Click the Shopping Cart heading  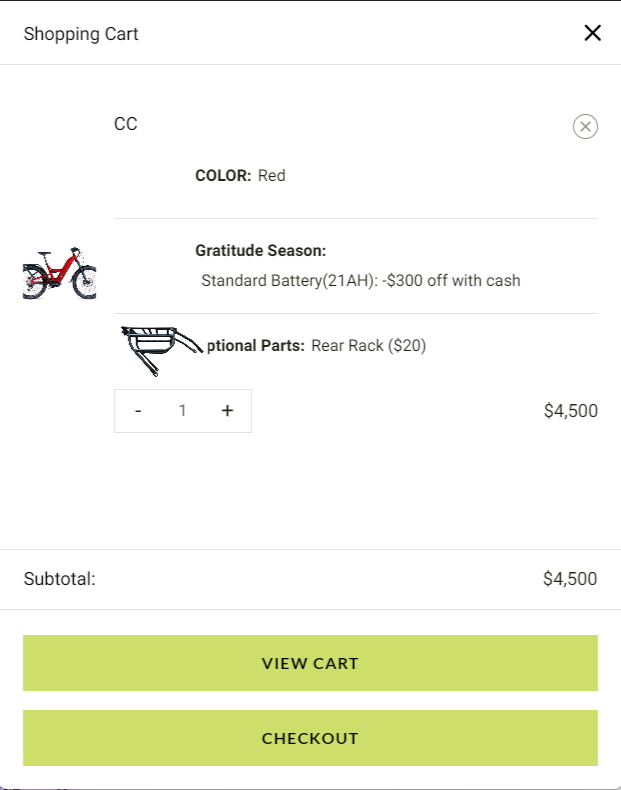(x=81, y=34)
